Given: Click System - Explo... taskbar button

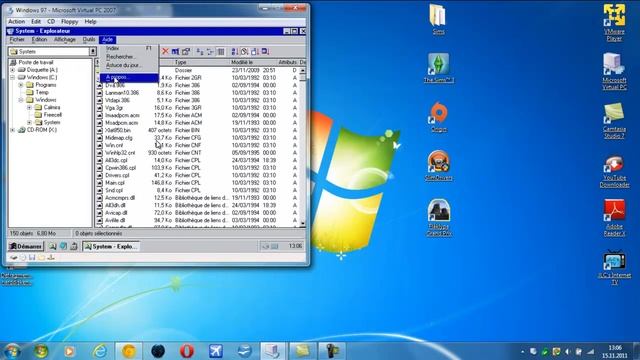Looking at the screenshot, I should tap(111, 247).
